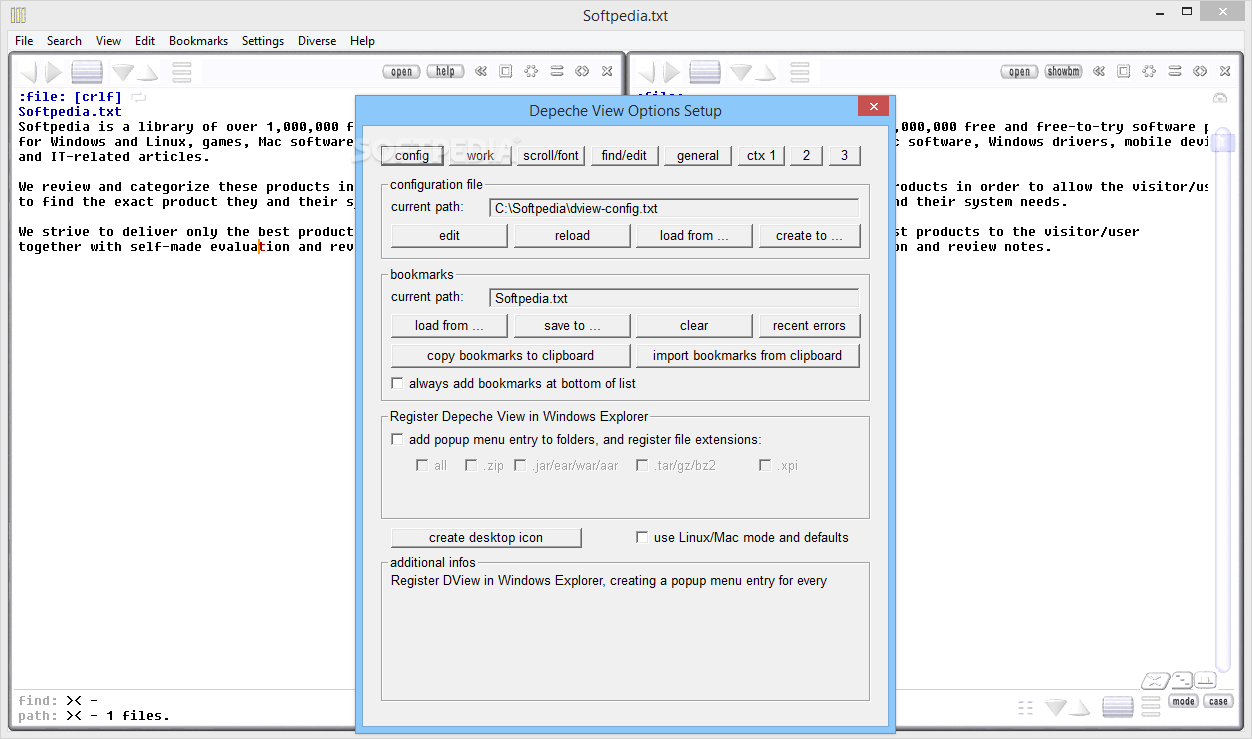Click the case button at bottom right

[x=1218, y=701]
